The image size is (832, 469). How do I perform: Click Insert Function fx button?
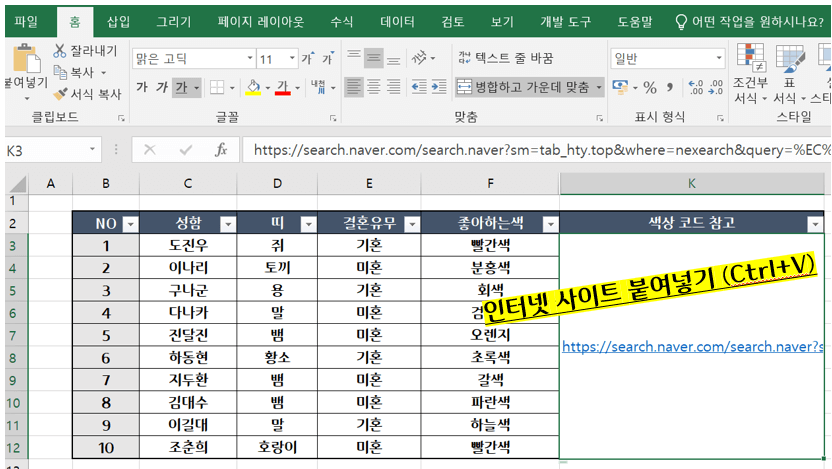click(221, 150)
